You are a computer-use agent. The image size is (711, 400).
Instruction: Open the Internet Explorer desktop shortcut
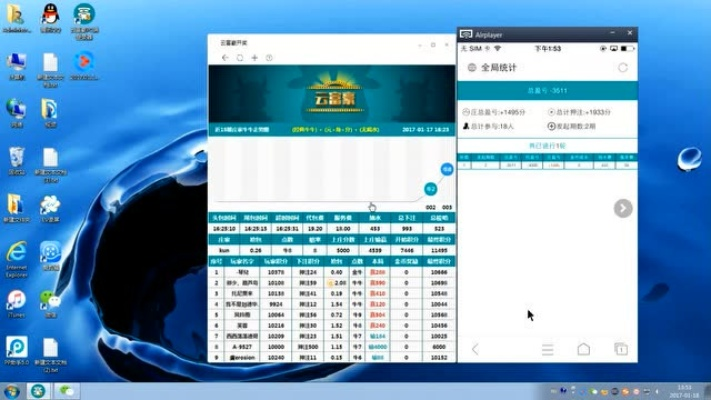[x=17, y=259]
